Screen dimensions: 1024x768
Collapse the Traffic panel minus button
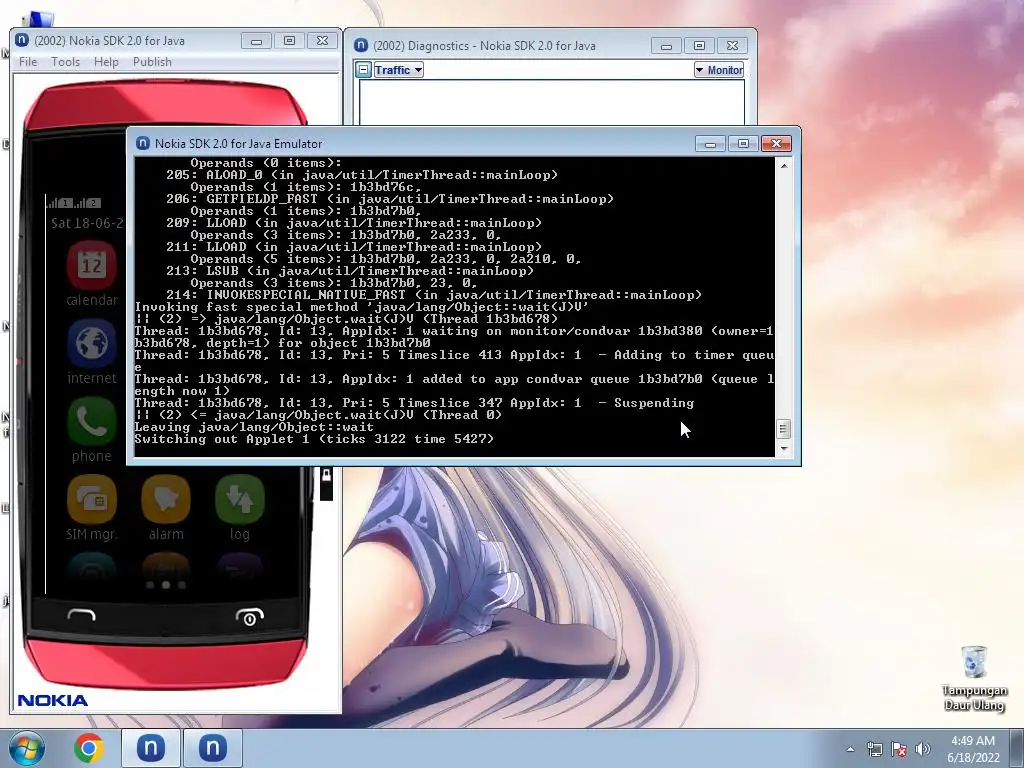point(364,70)
